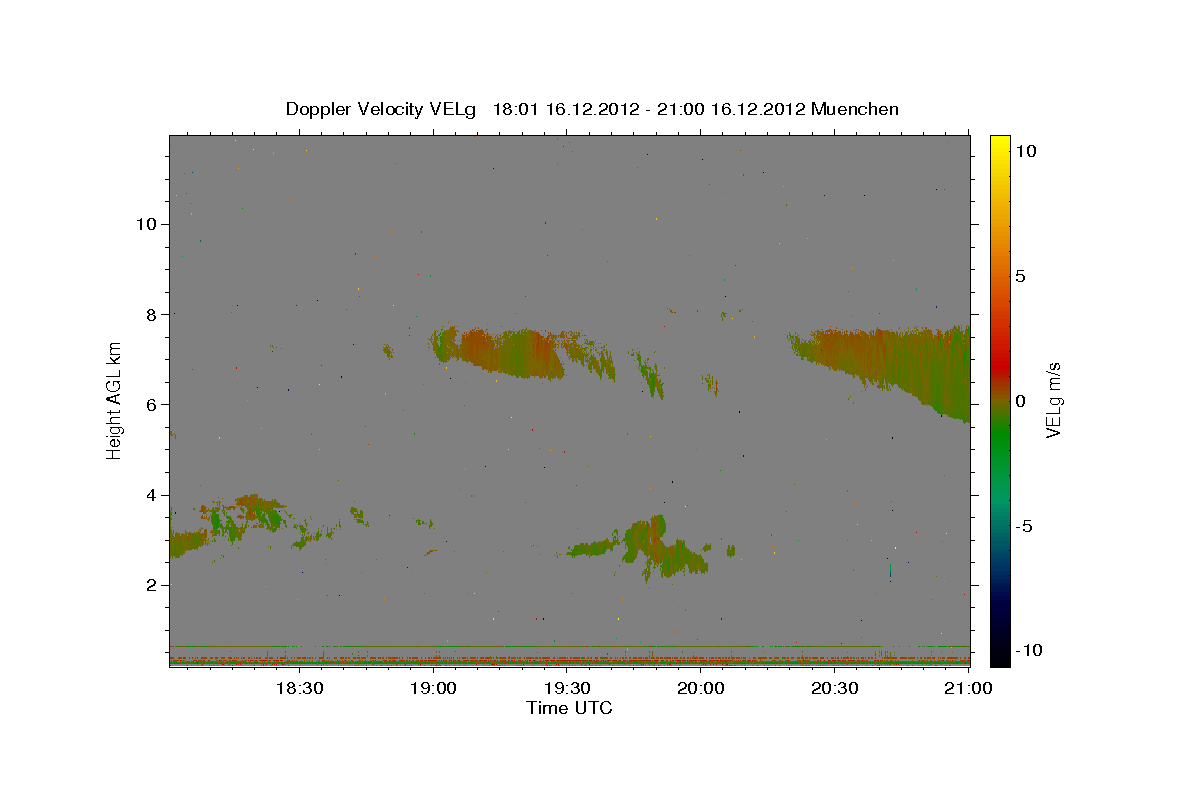The image size is (1200, 800).
Task: Click the height tick label 6
Action: [152, 404]
